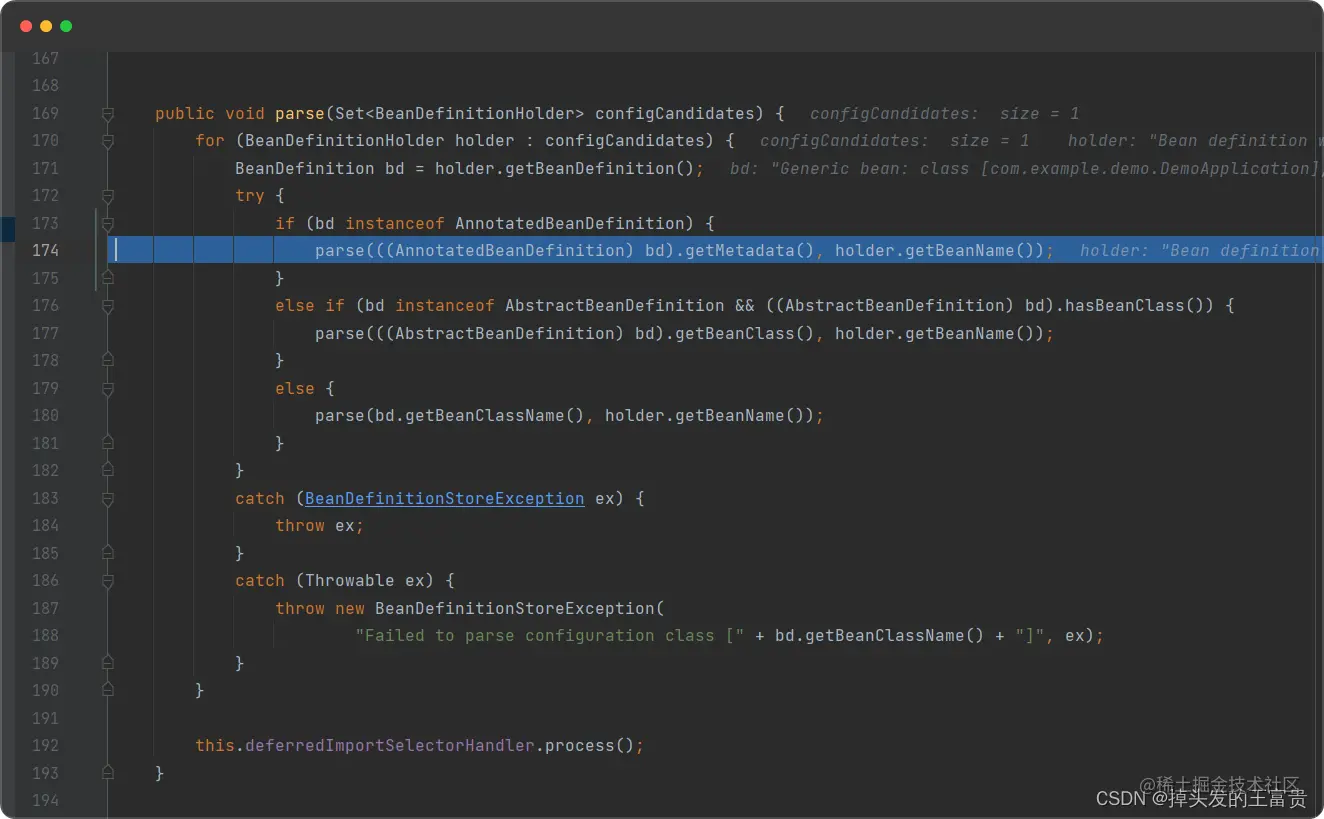Click line number 177 in the gutter
The height and width of the screenshot is (819, 1324).
(45, 333)
